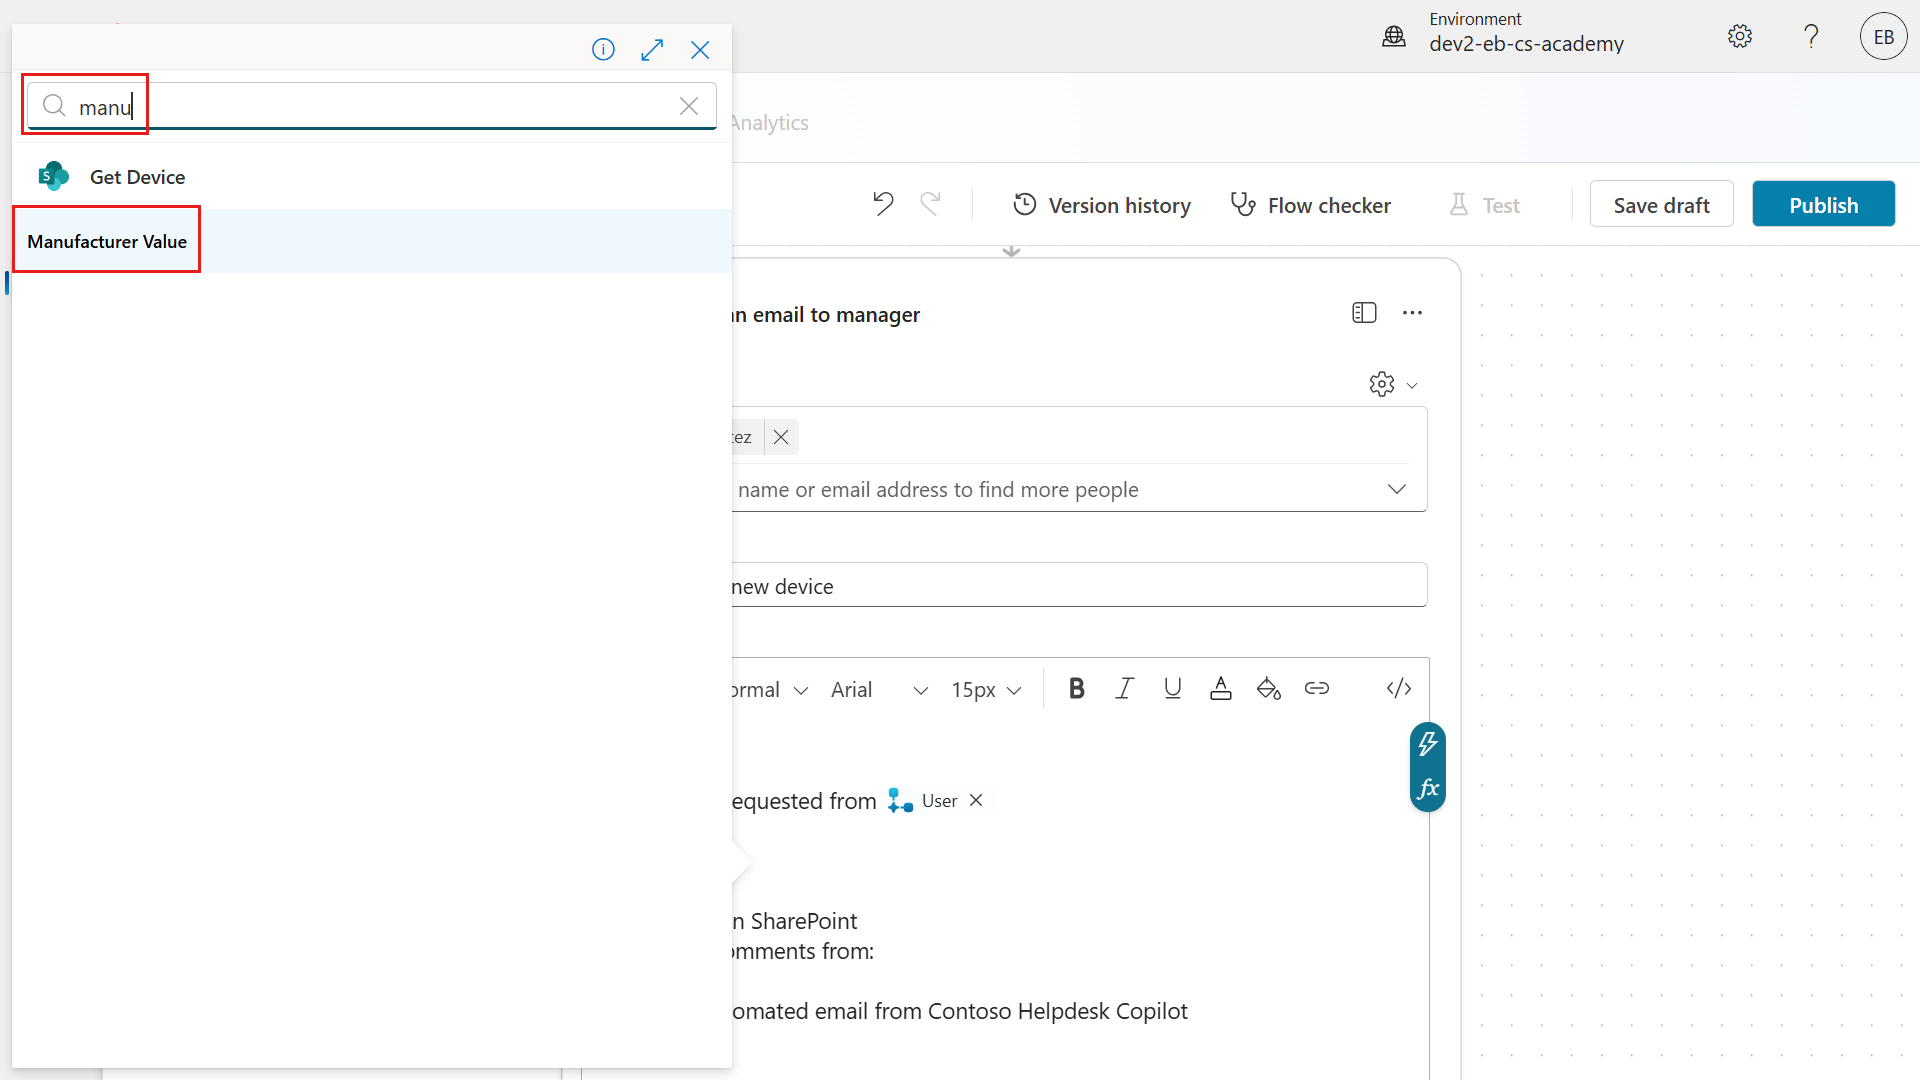
Task: Expand the people picker dropdown
Action: [x=1396, y=489]
